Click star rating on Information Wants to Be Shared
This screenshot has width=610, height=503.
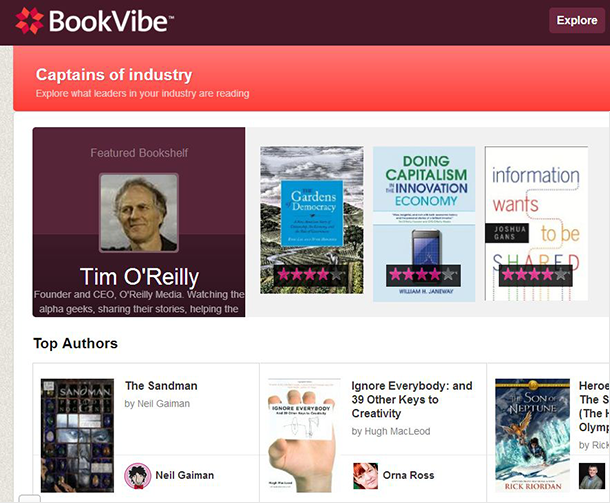click(535, 275)
